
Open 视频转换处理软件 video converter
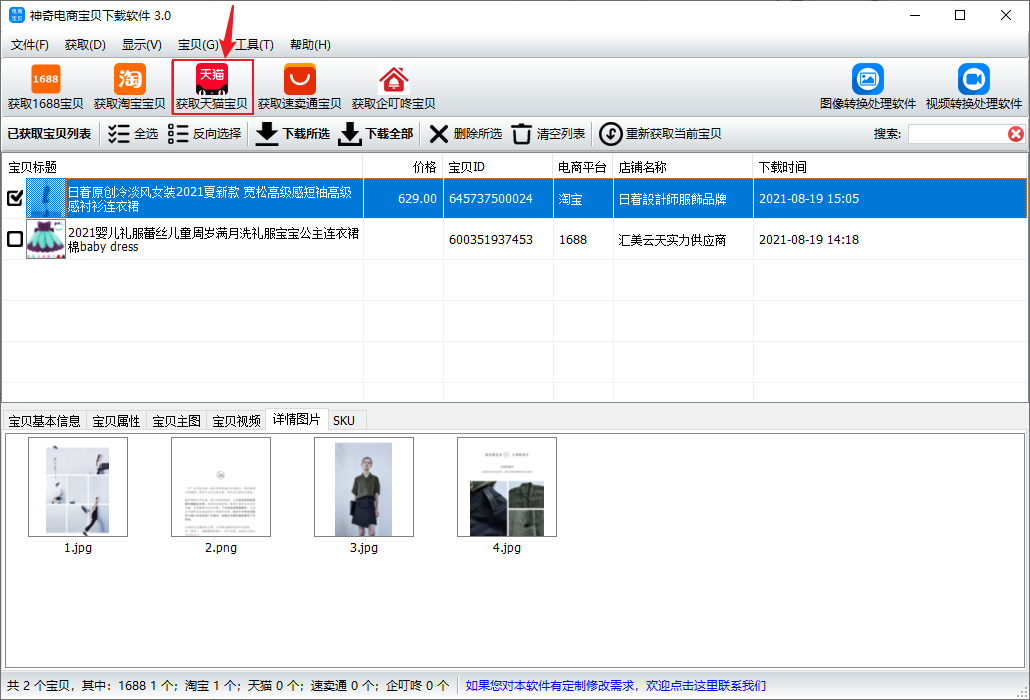tap(974, 87)
